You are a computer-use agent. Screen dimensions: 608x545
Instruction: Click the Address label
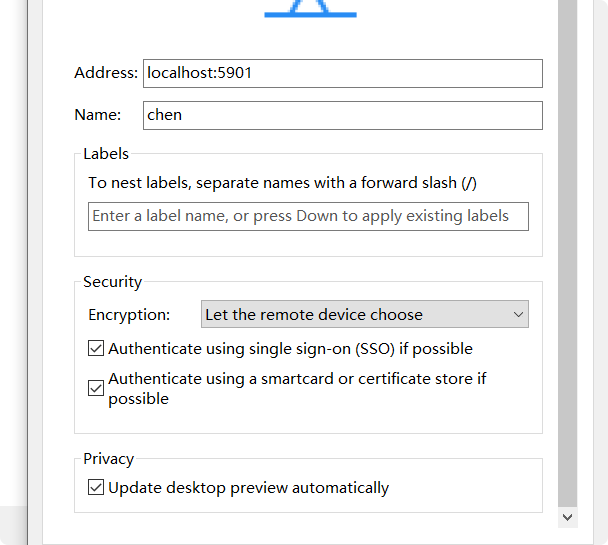coord(106,73)
